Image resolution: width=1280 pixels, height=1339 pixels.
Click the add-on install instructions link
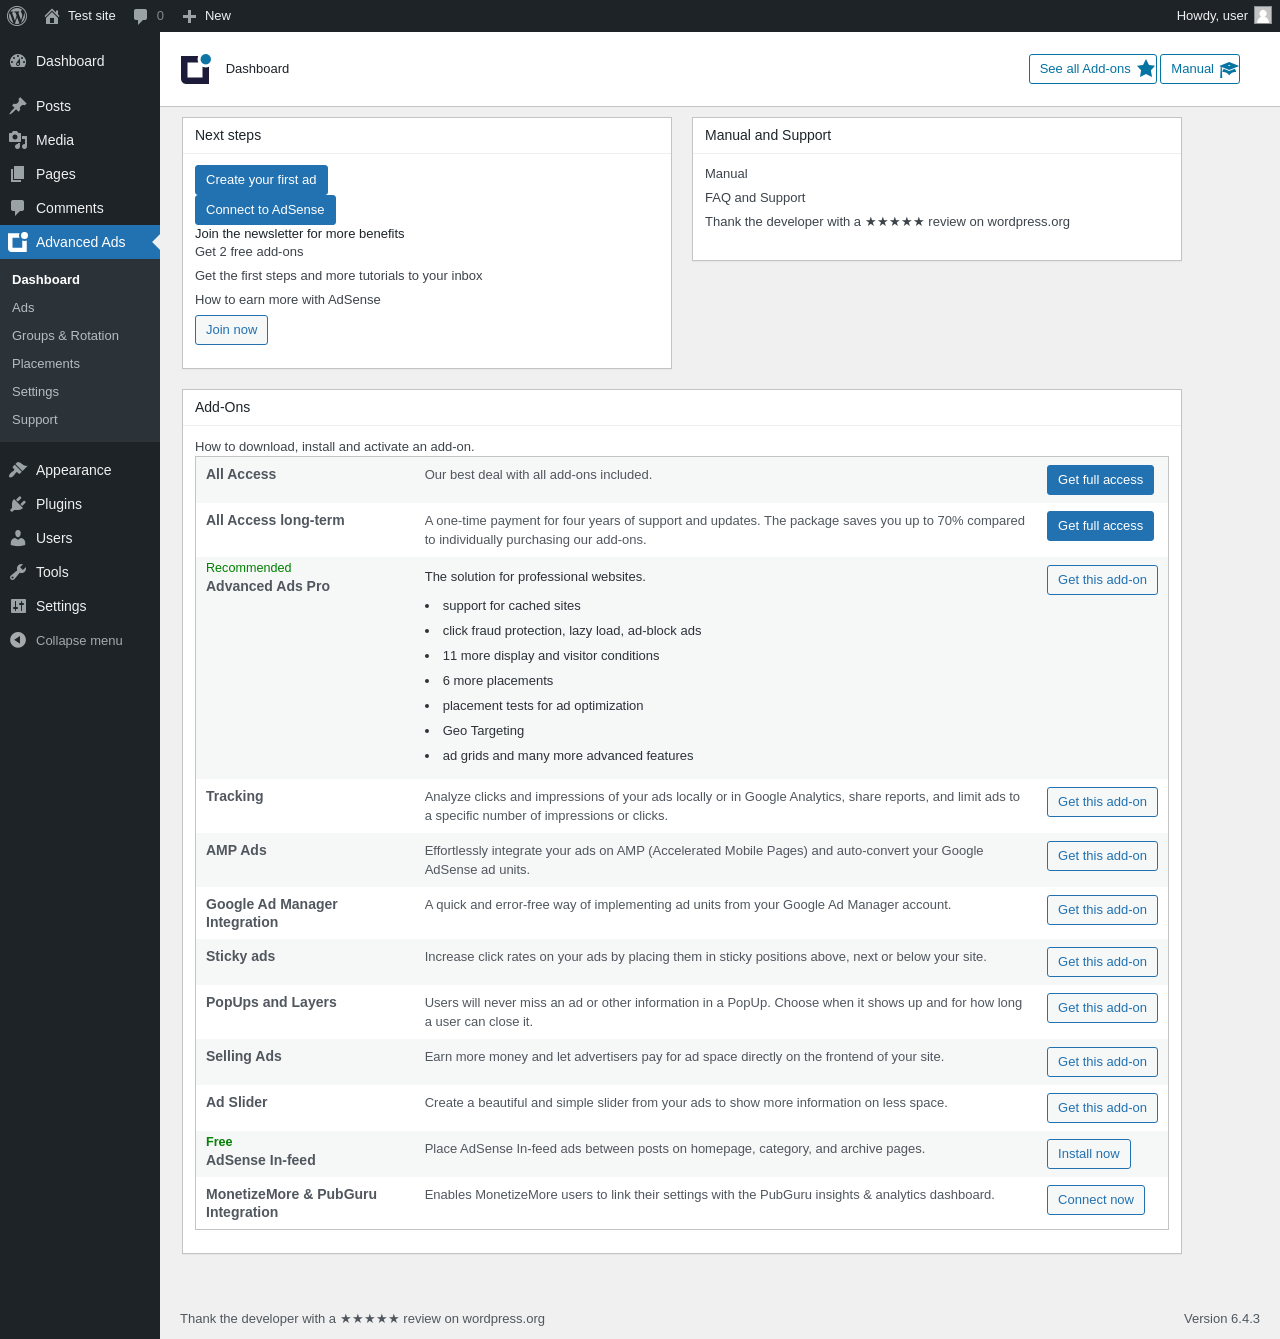click(334, 447)
